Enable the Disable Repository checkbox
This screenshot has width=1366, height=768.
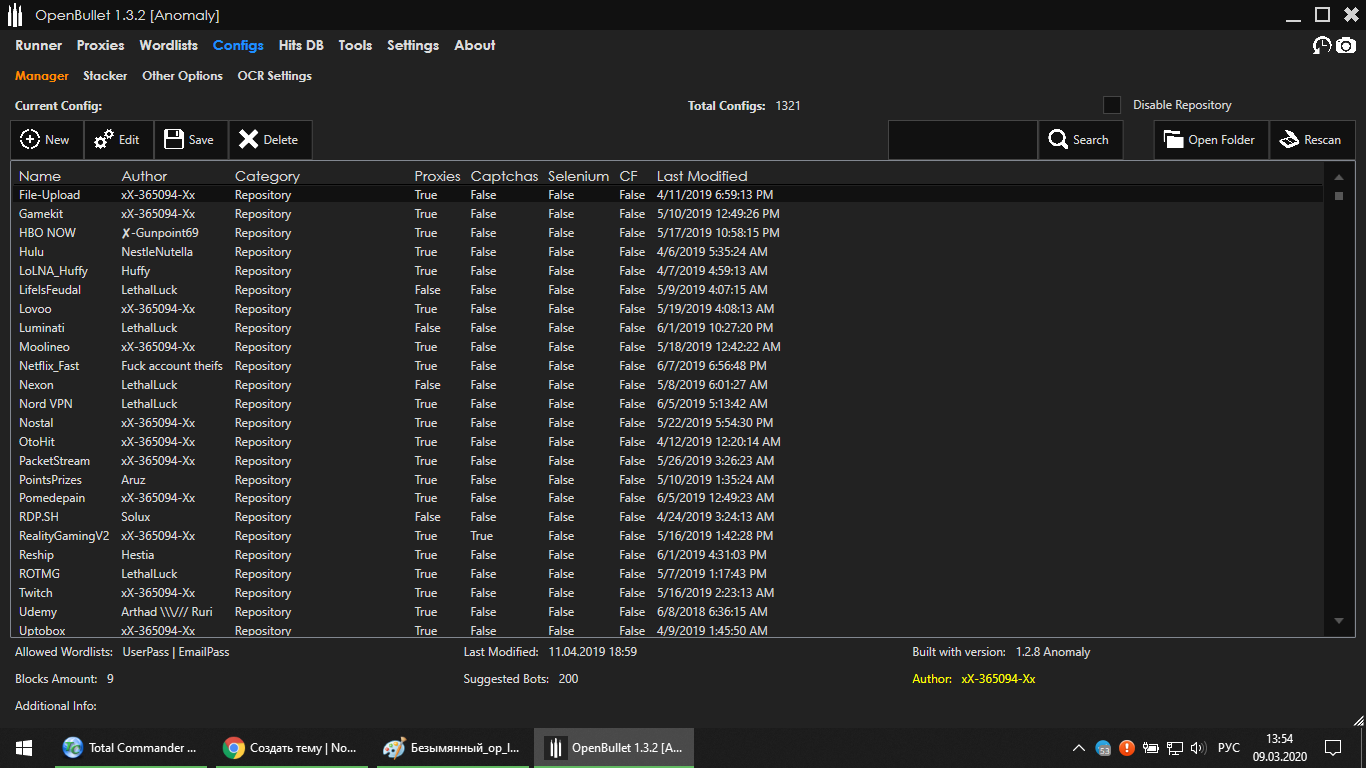coord(1112,105)
